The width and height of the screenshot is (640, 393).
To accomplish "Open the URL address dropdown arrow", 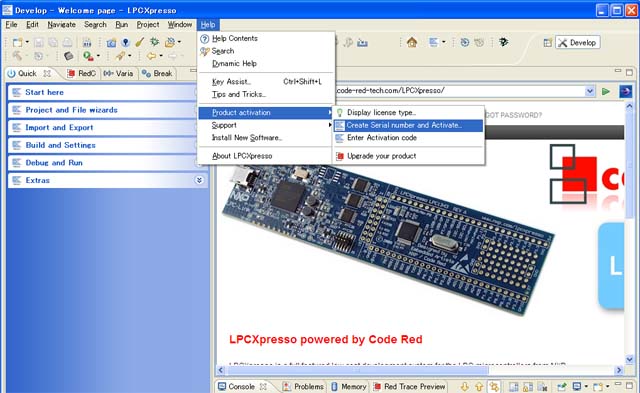I will tap(589, 91).
